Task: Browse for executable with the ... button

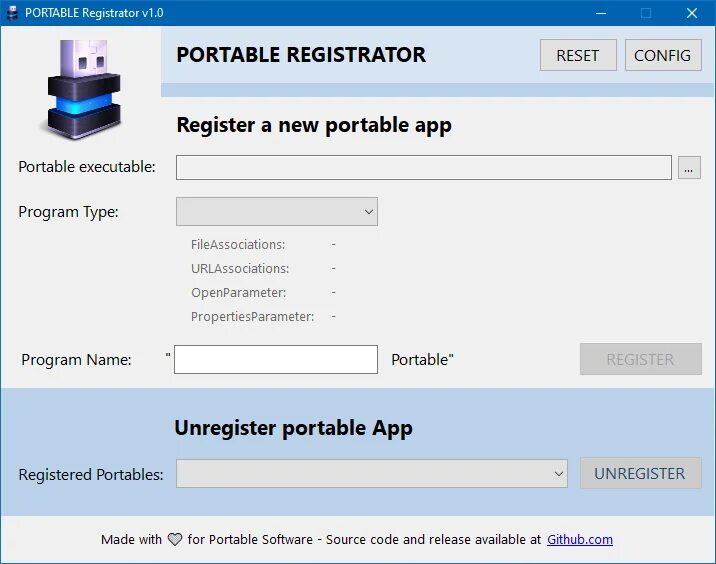Action: point(689,168)
